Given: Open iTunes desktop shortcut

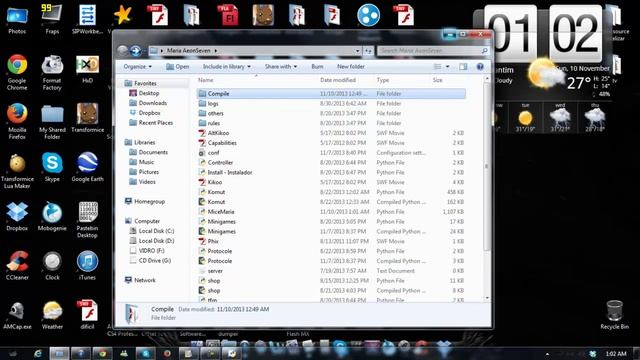Looking at the screenshot, I should click(87, 265).
